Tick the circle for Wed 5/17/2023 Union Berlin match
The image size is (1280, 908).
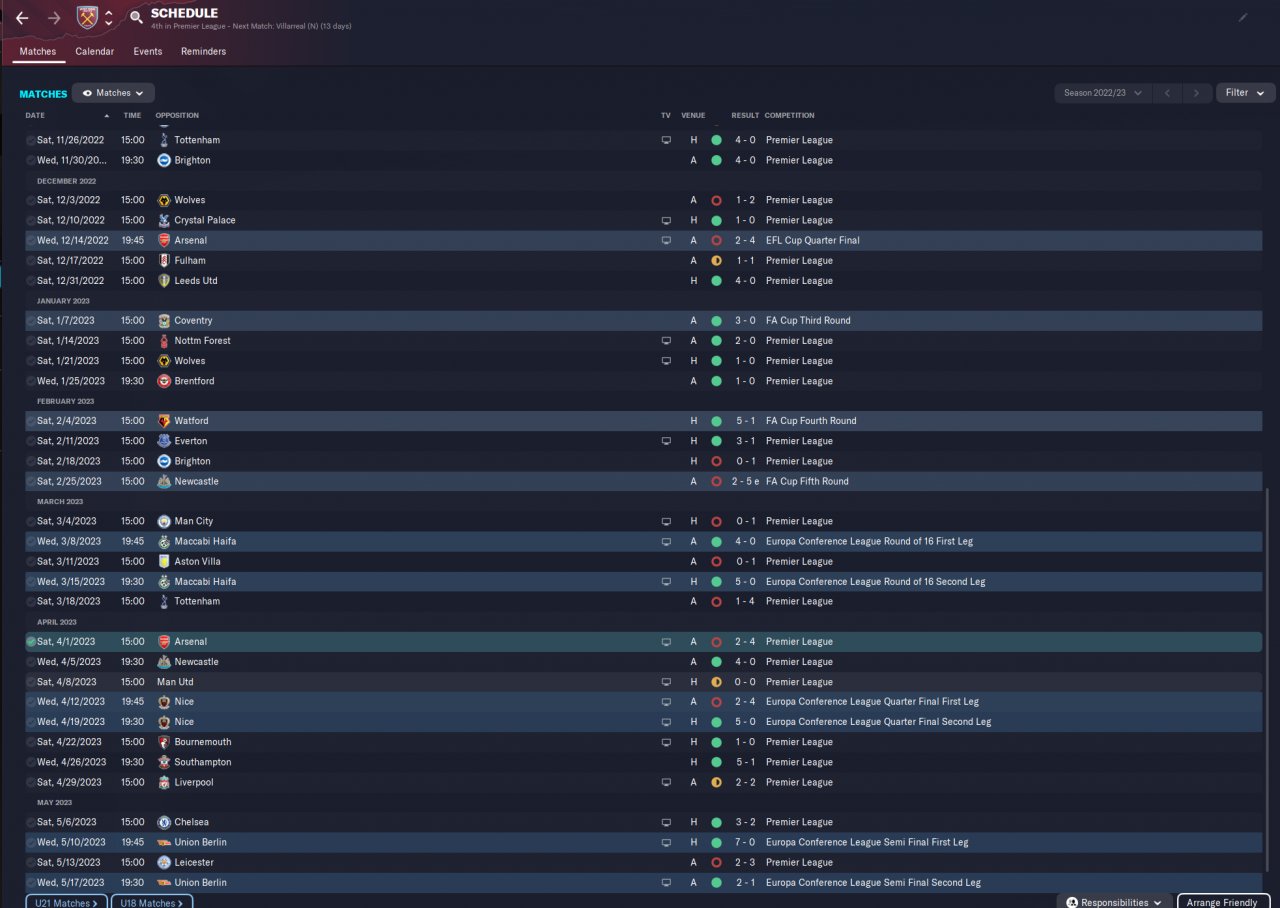pyautogui.click(x=31, y=882)
